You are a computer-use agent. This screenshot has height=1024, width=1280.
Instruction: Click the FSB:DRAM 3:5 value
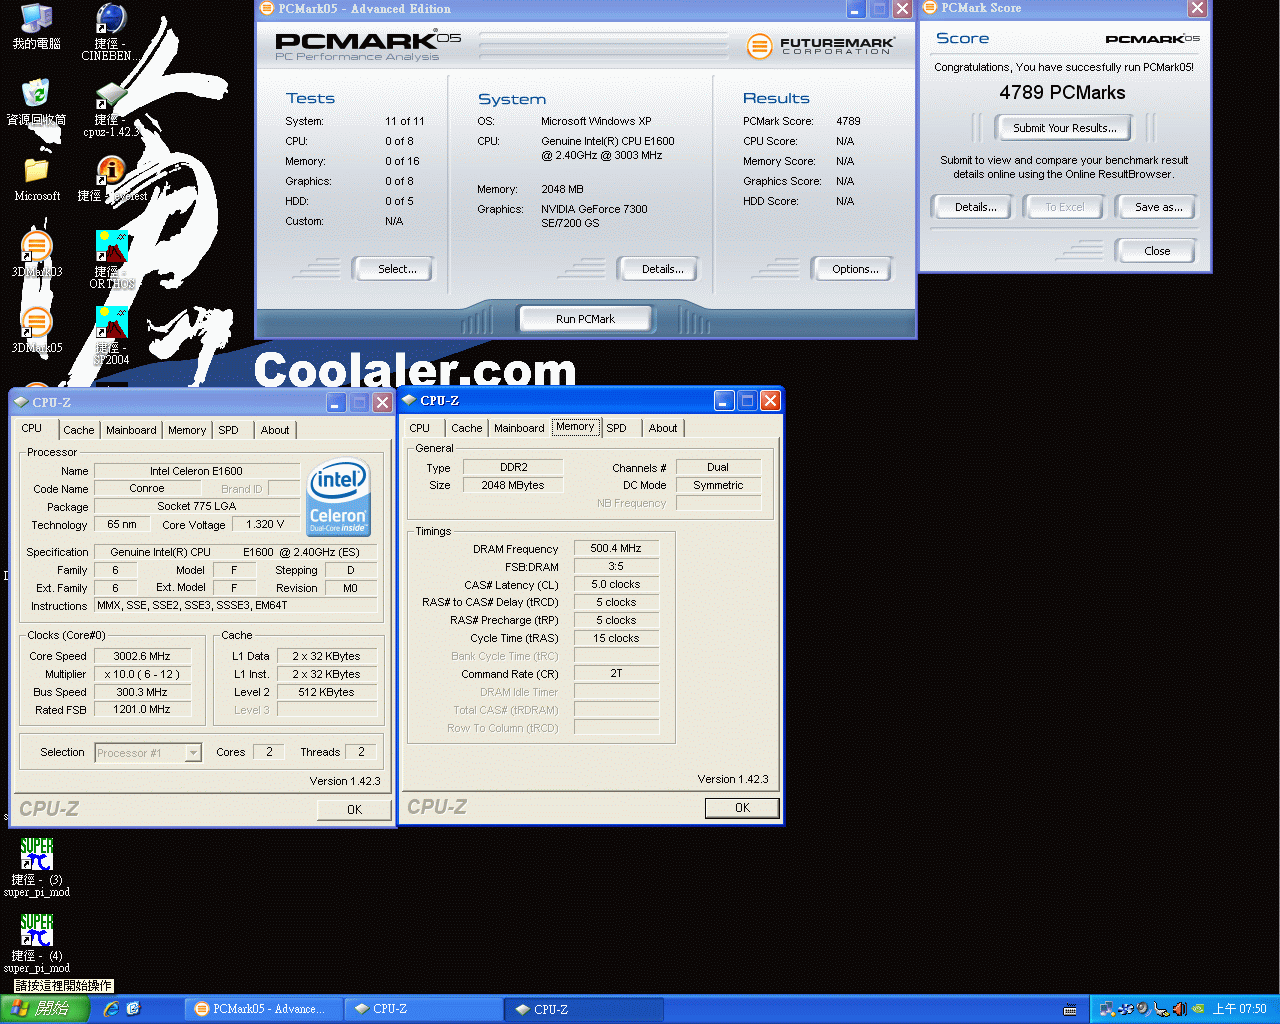point(617,567)
